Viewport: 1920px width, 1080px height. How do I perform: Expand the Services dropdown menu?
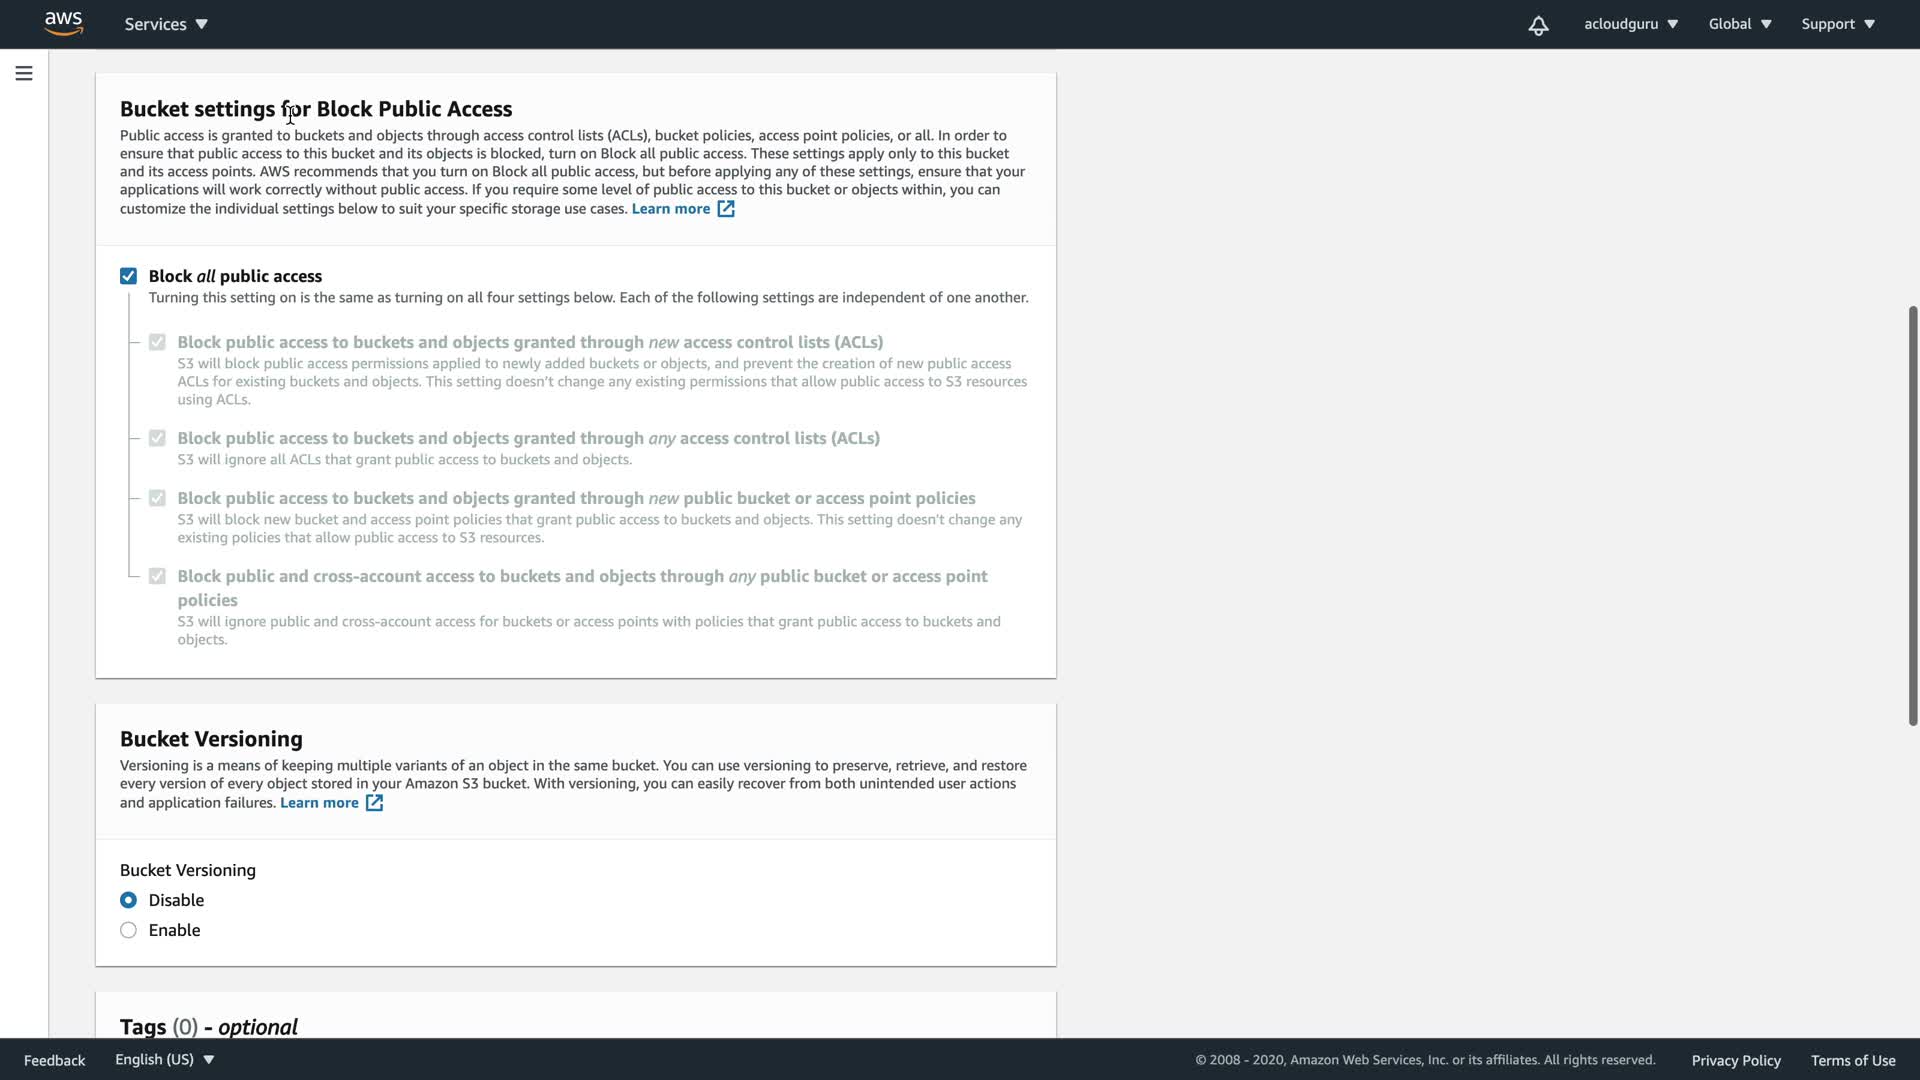166,24
